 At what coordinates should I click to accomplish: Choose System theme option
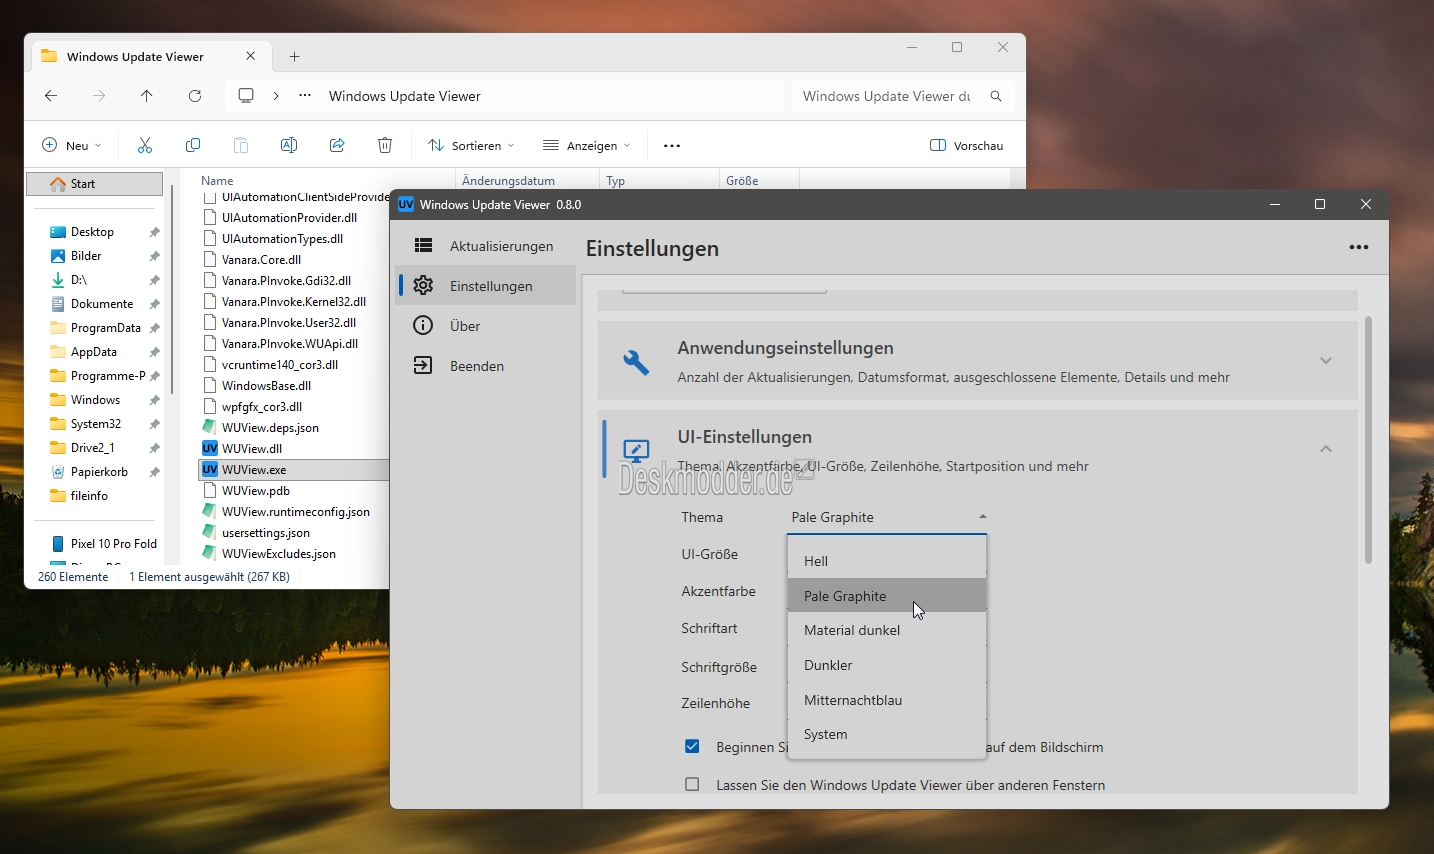[x=887, y=734]
